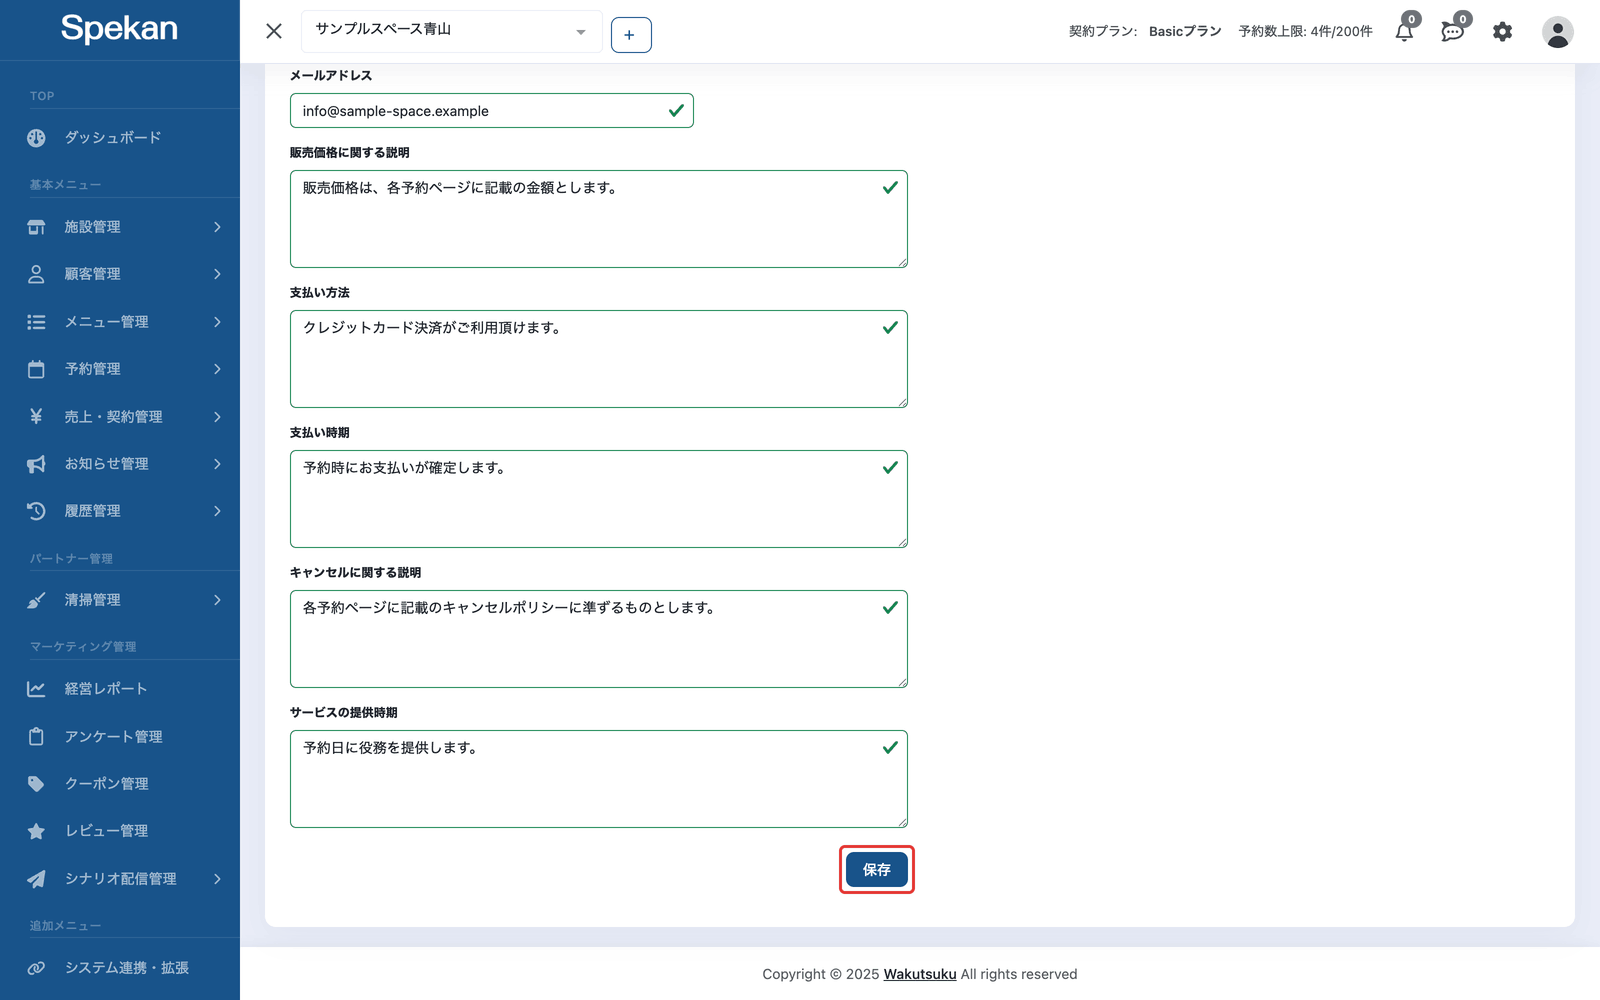This screenshot has height=1000, width=1600.
Task: Click the 清掃管理 broom icon
Action: click(36, 600)
